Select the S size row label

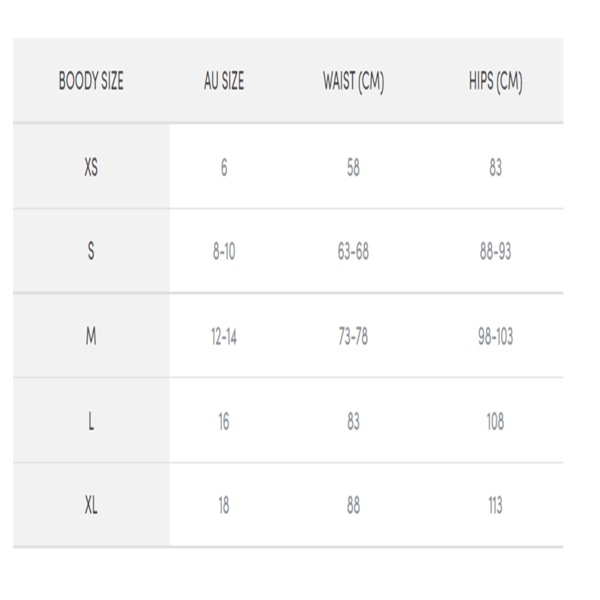91,251
